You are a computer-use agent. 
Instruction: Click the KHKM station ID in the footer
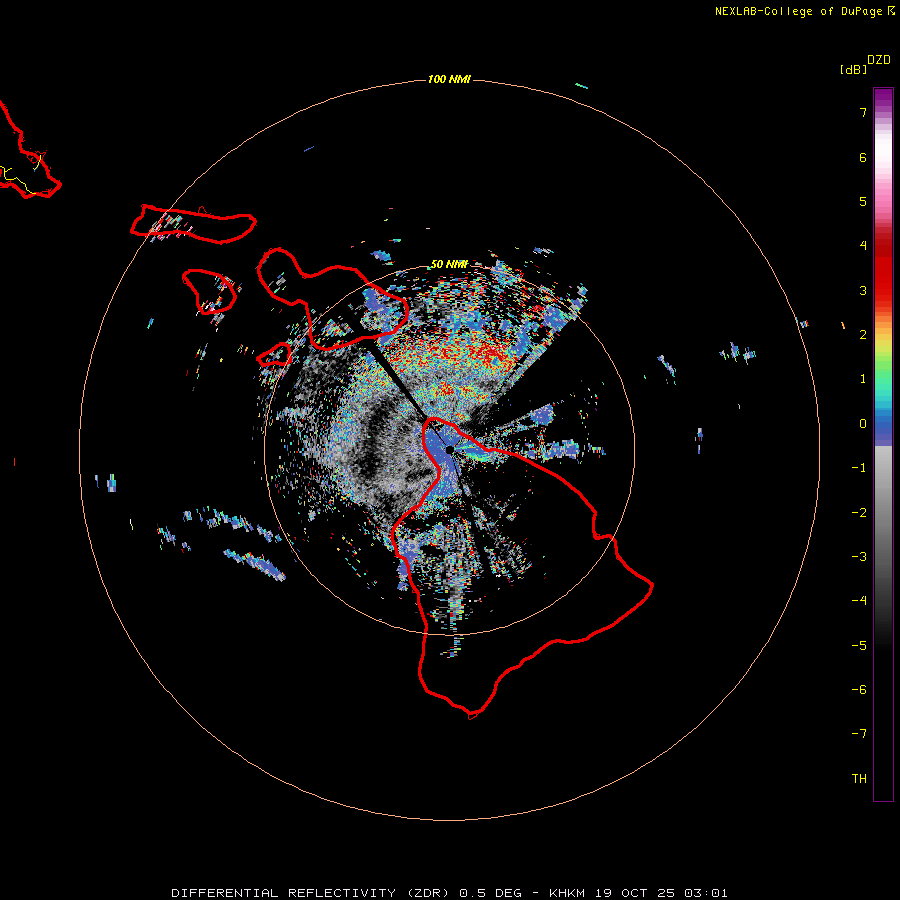coord(567,893)
